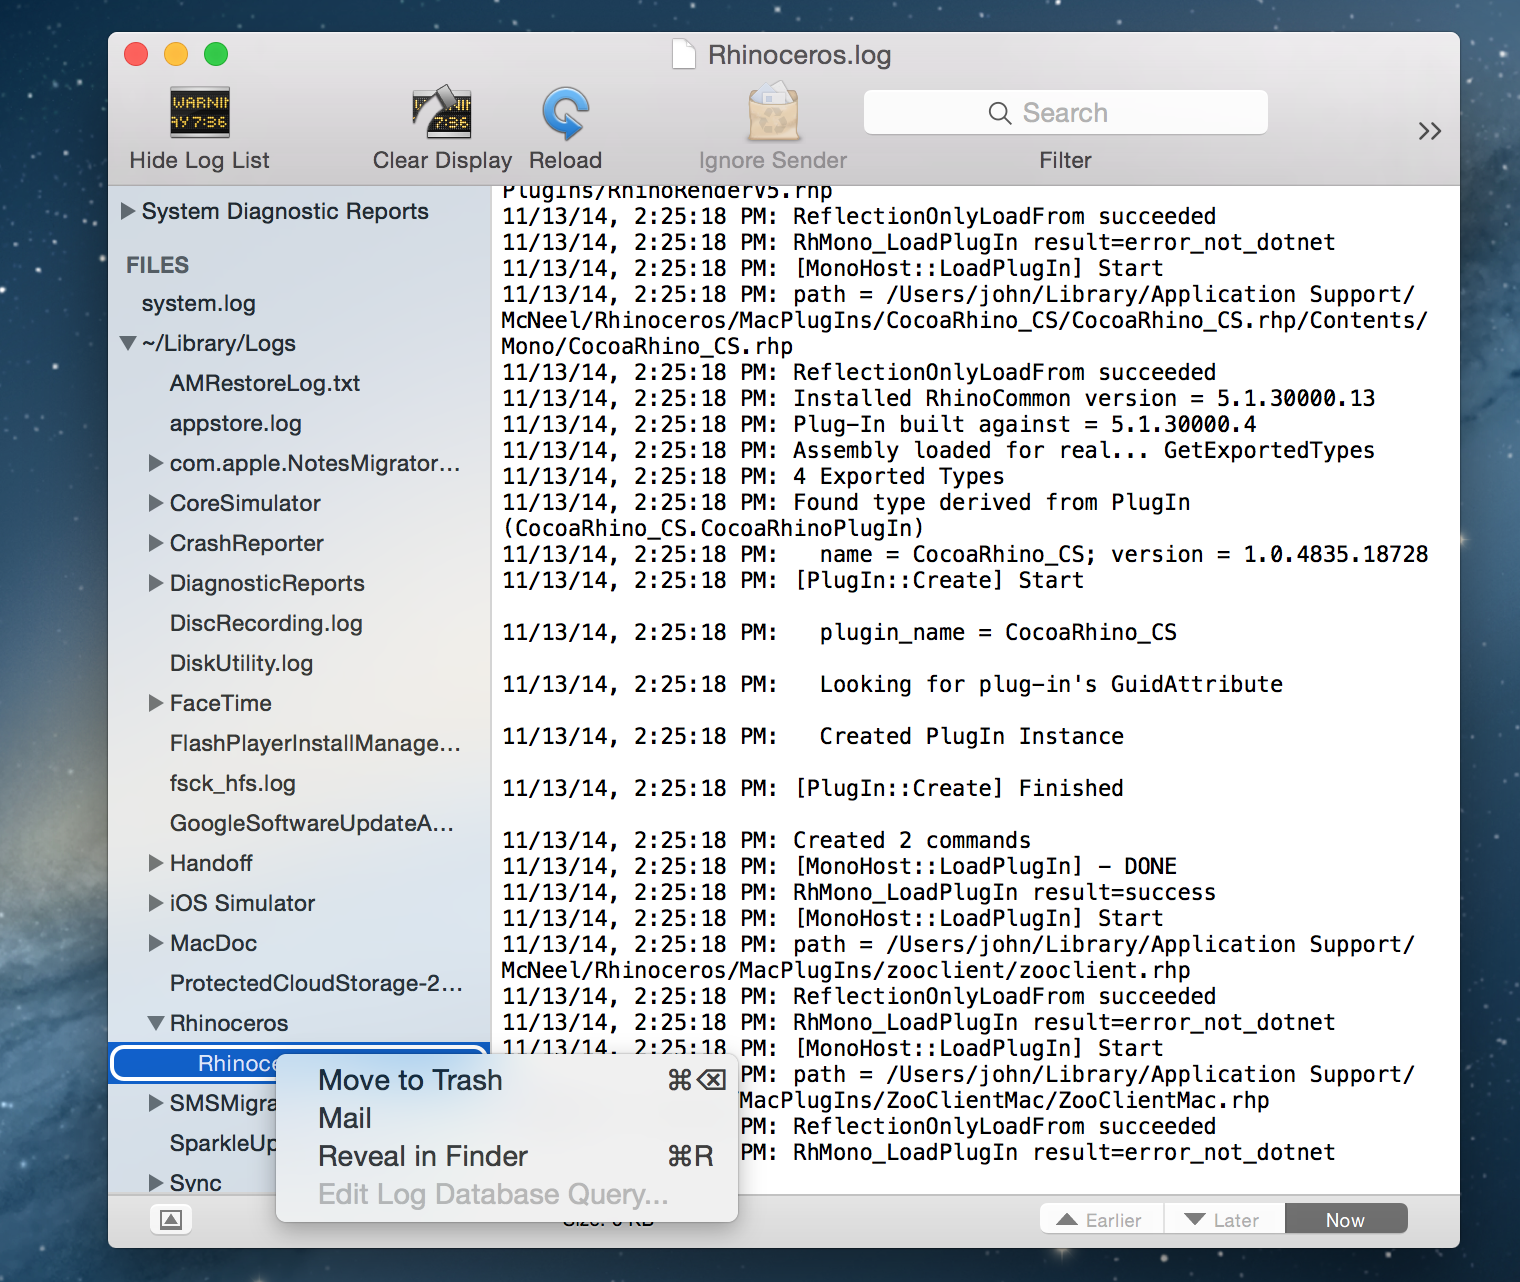The image size is (1520, 1282).
Task: Click the 'plugin_name = CocoaRhino_CS' line
Action: coord(839,632)
